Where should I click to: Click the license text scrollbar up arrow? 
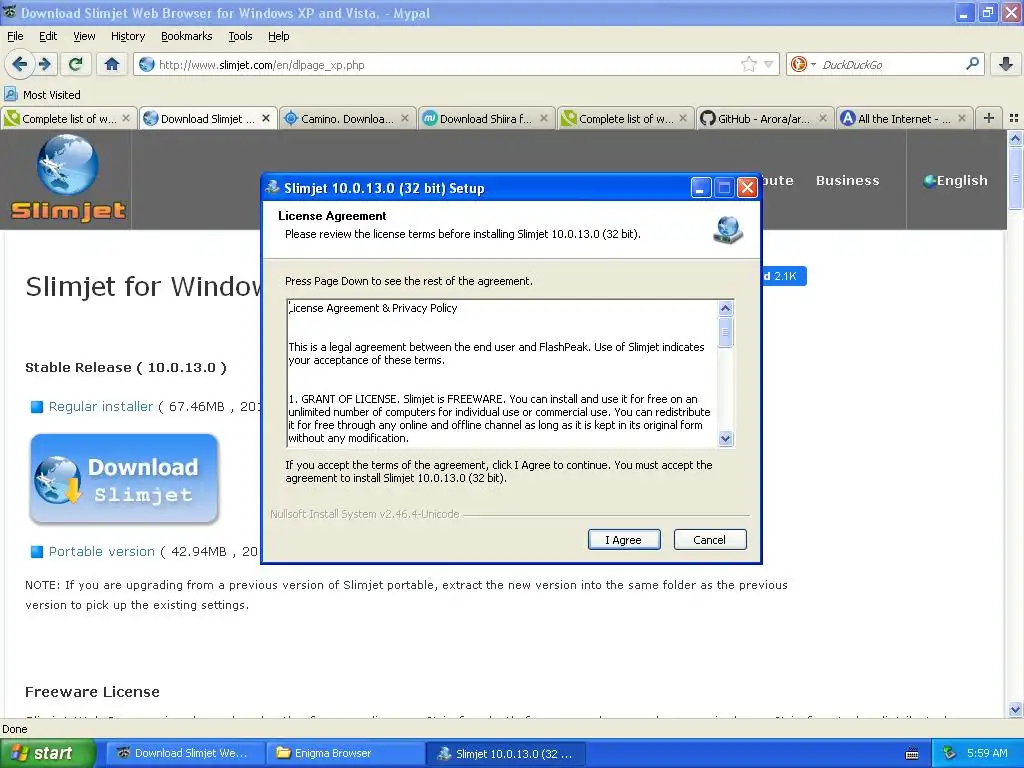click(725, 308)
